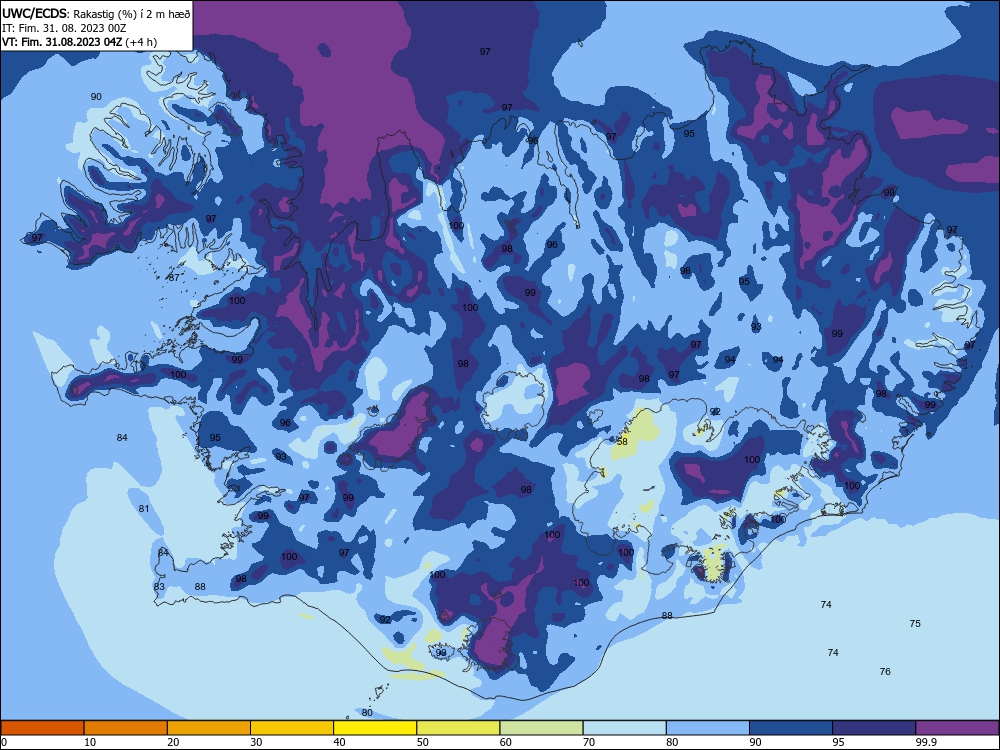Click the map humidity value 81
1000x750 pixels.
pyautogui.click(x=144, y=509)
